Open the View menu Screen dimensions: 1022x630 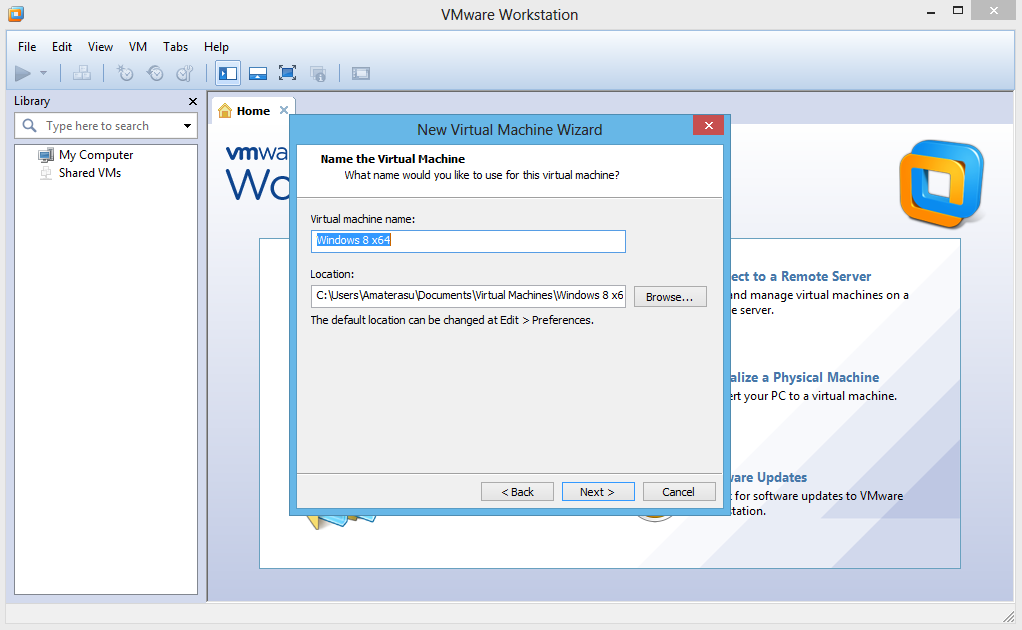pos(100,47)
